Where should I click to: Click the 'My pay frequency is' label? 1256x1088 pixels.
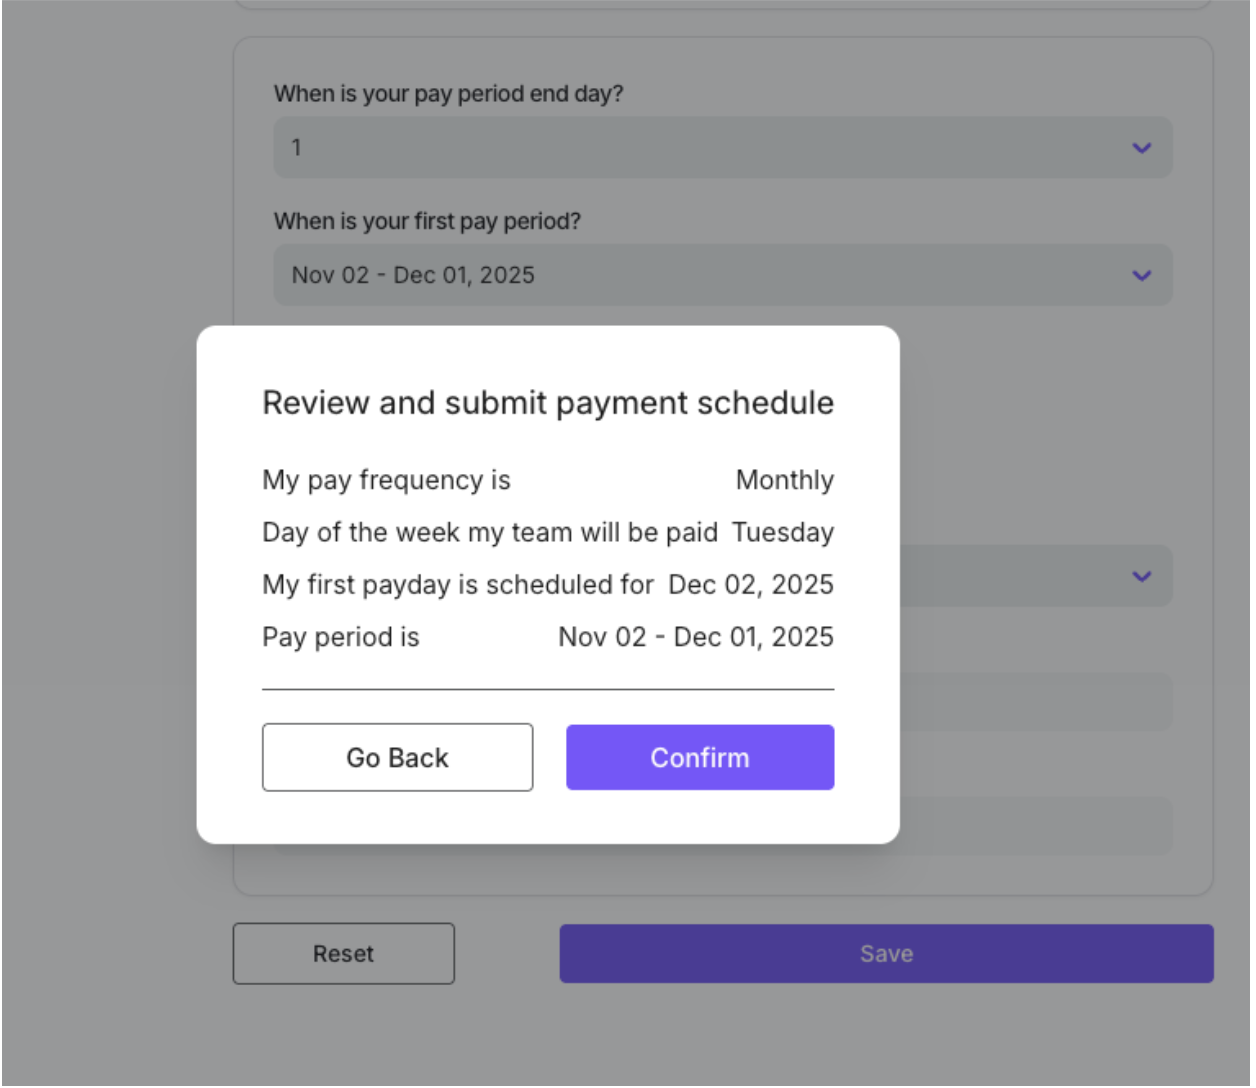(386, 481)
